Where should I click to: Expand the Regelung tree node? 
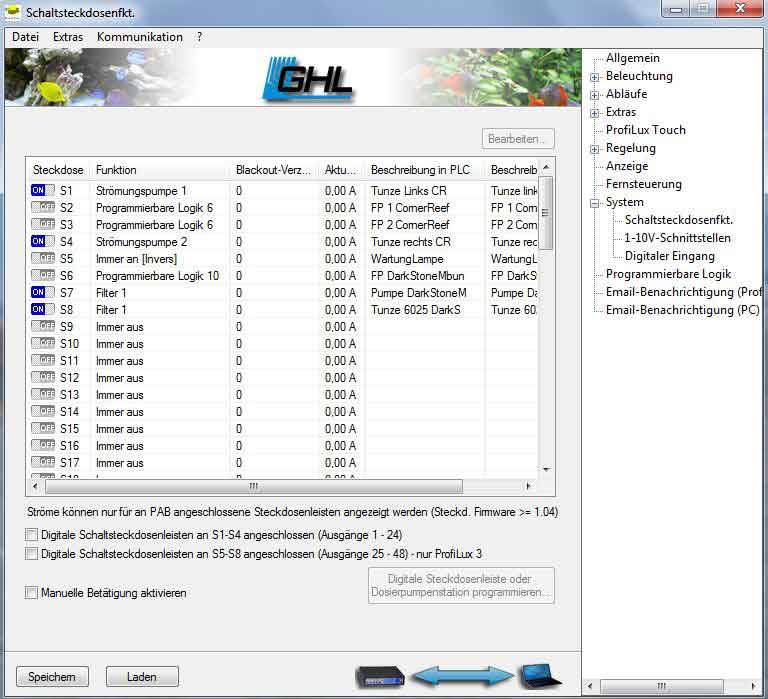pos(595,148)
